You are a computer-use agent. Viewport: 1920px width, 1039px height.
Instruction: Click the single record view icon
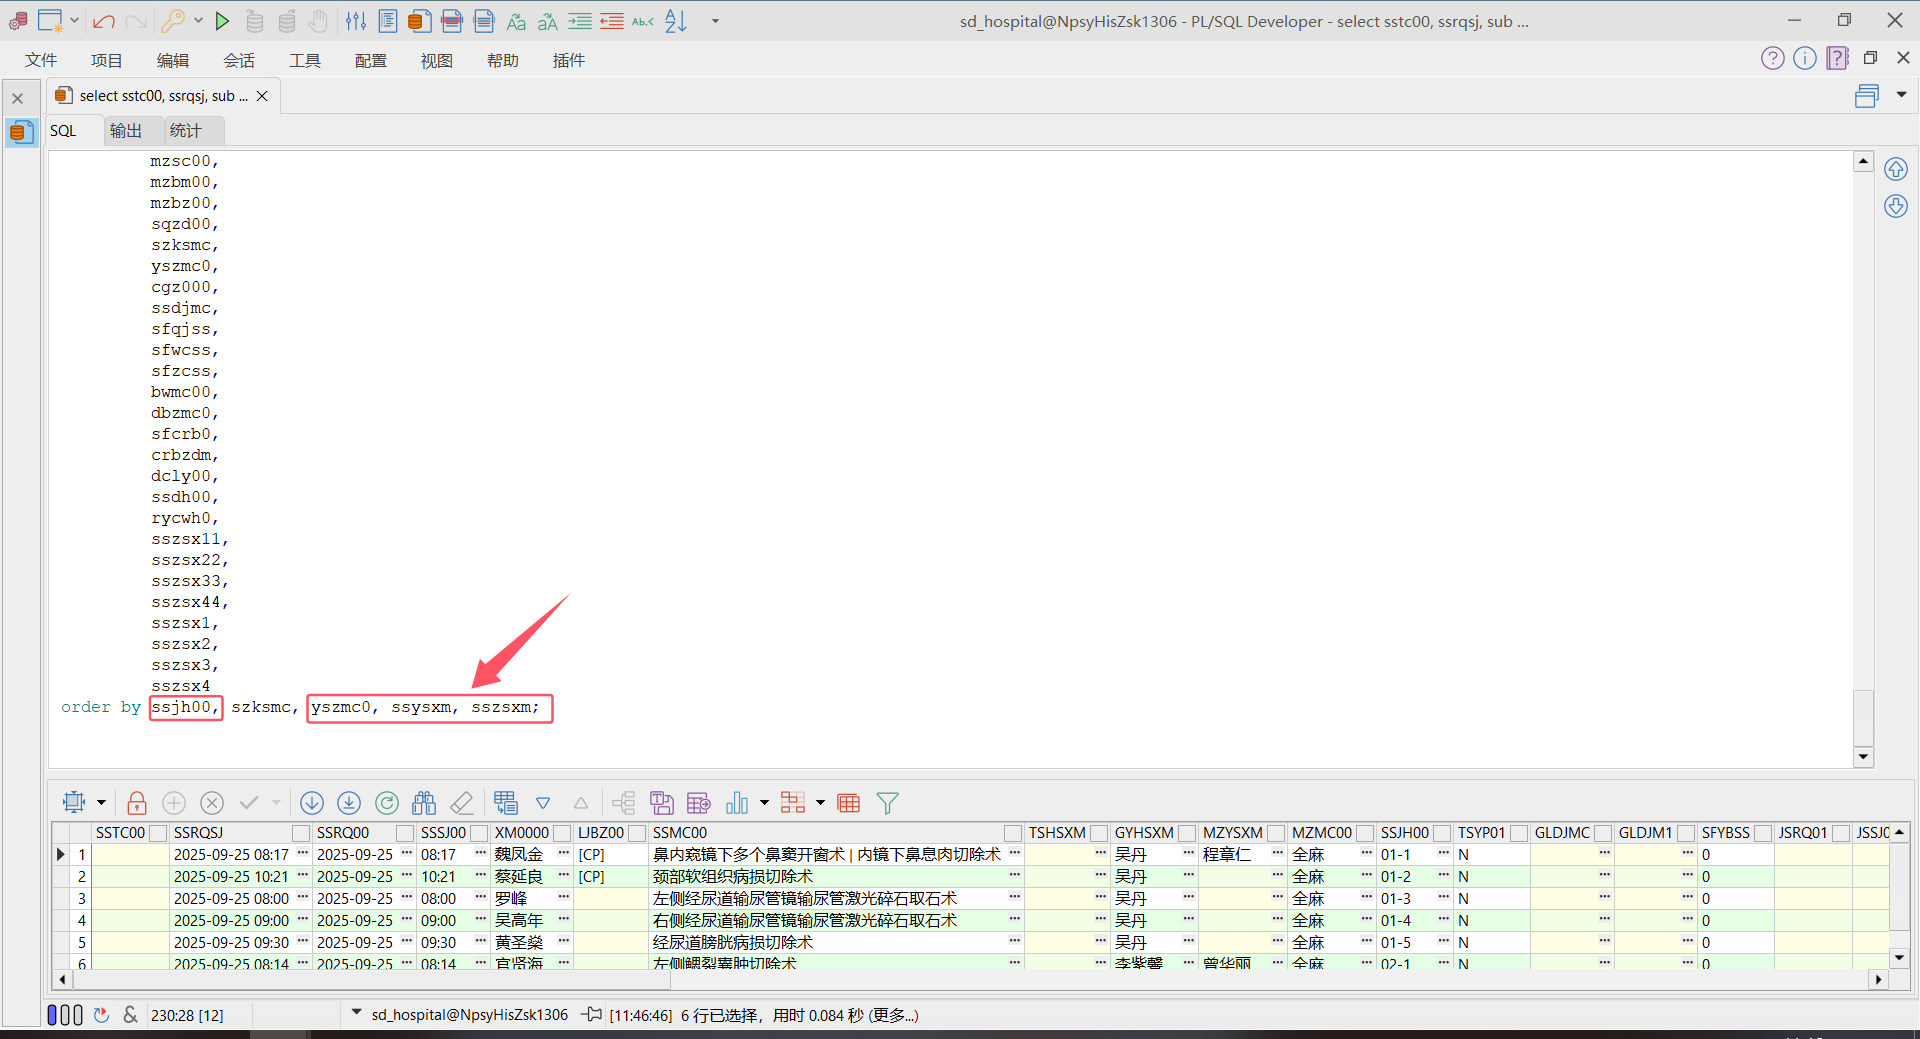point(506,803)
